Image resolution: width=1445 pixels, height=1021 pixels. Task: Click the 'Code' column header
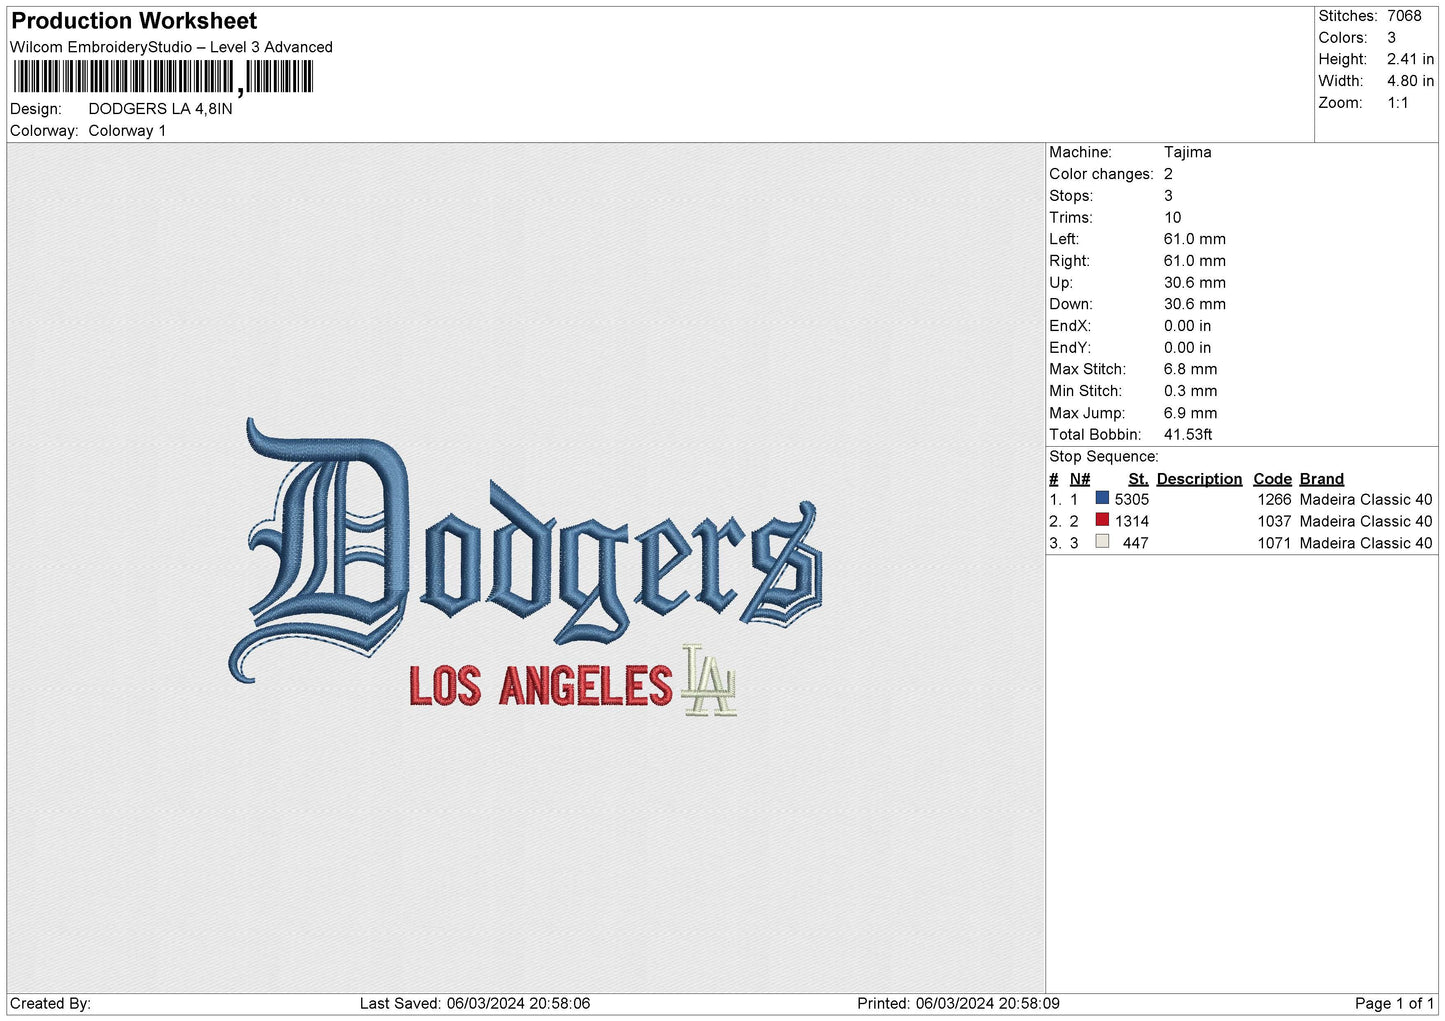point(1272,479)
